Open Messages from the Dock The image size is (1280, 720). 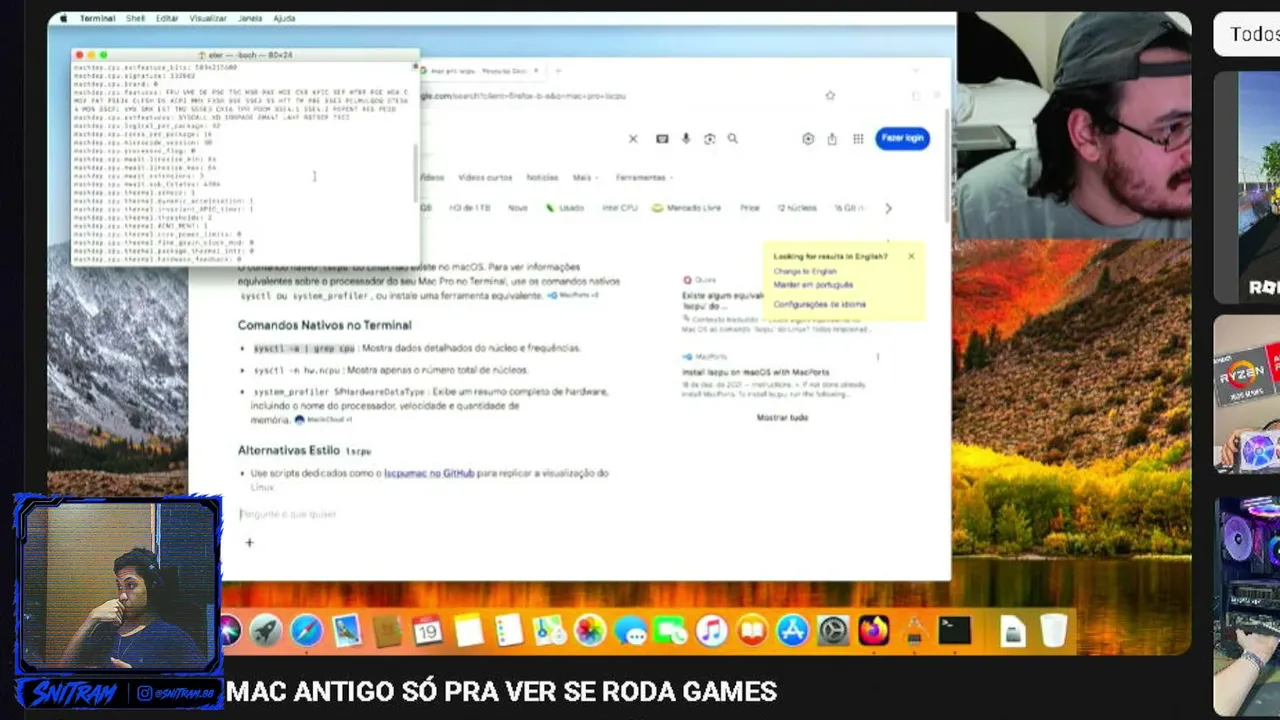pos(630,631)
